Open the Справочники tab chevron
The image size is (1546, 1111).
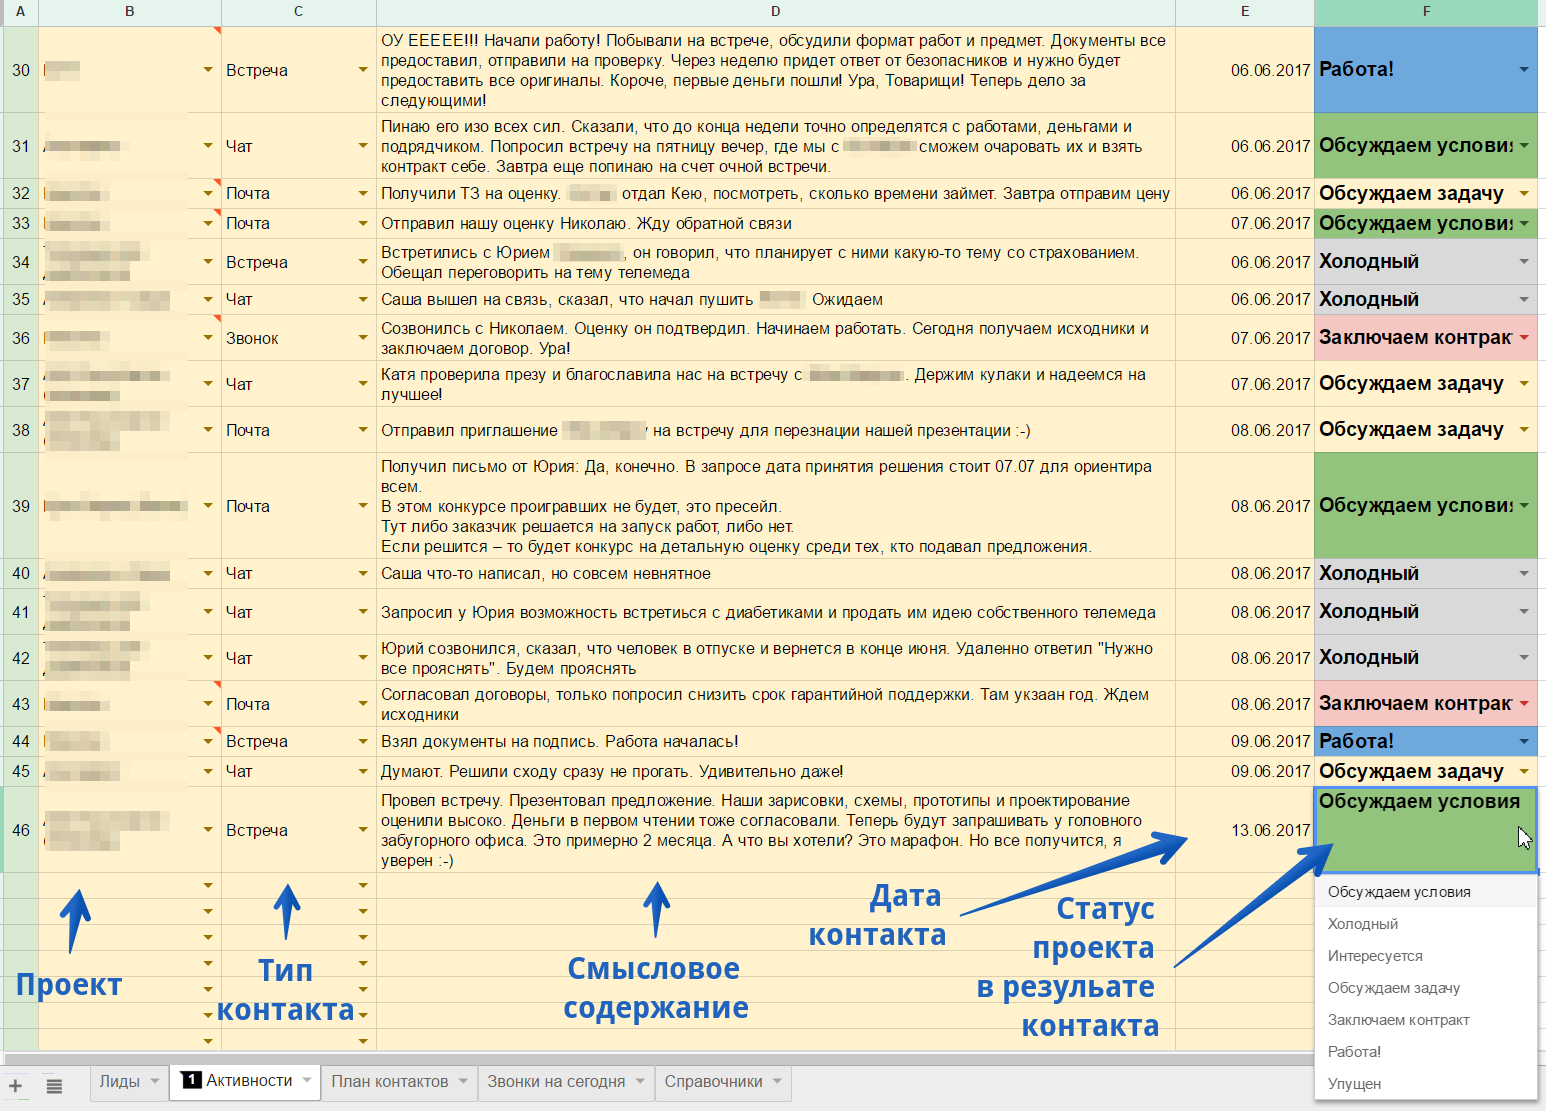(775, 1083)
